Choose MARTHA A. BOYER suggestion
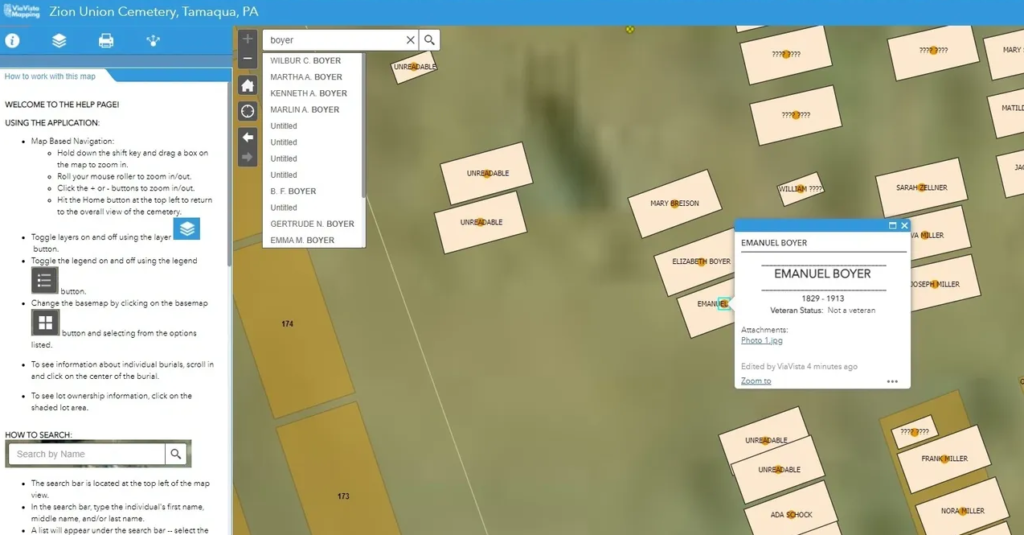The image size is (1024, 535). pos(306,77)
